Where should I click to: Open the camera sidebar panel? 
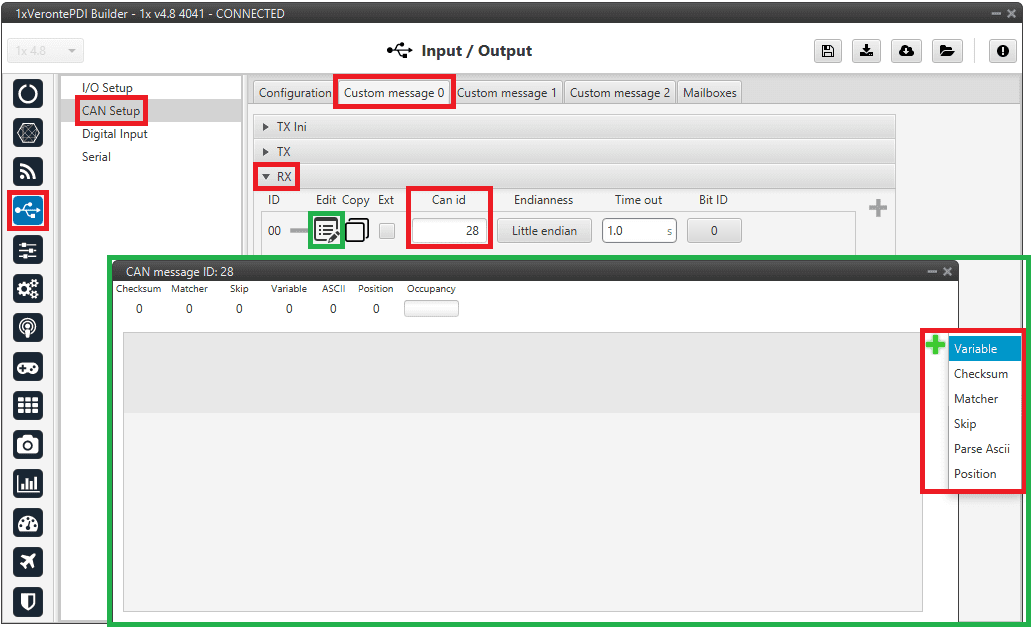(28, 444)
